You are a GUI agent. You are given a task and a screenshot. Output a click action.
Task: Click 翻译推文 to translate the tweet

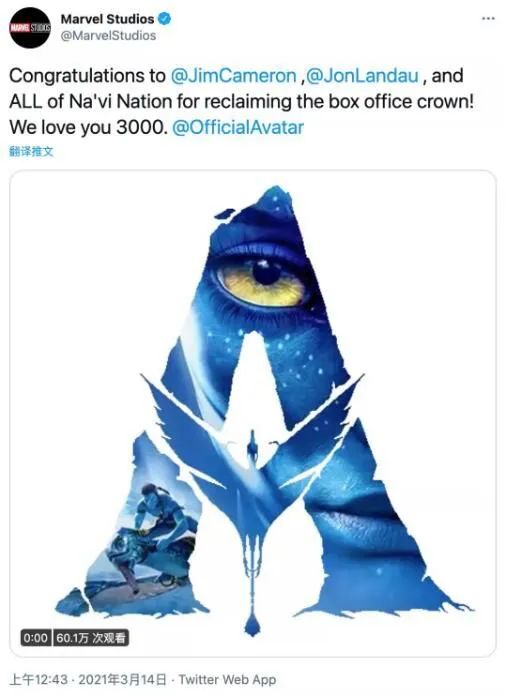coord(31,151)
